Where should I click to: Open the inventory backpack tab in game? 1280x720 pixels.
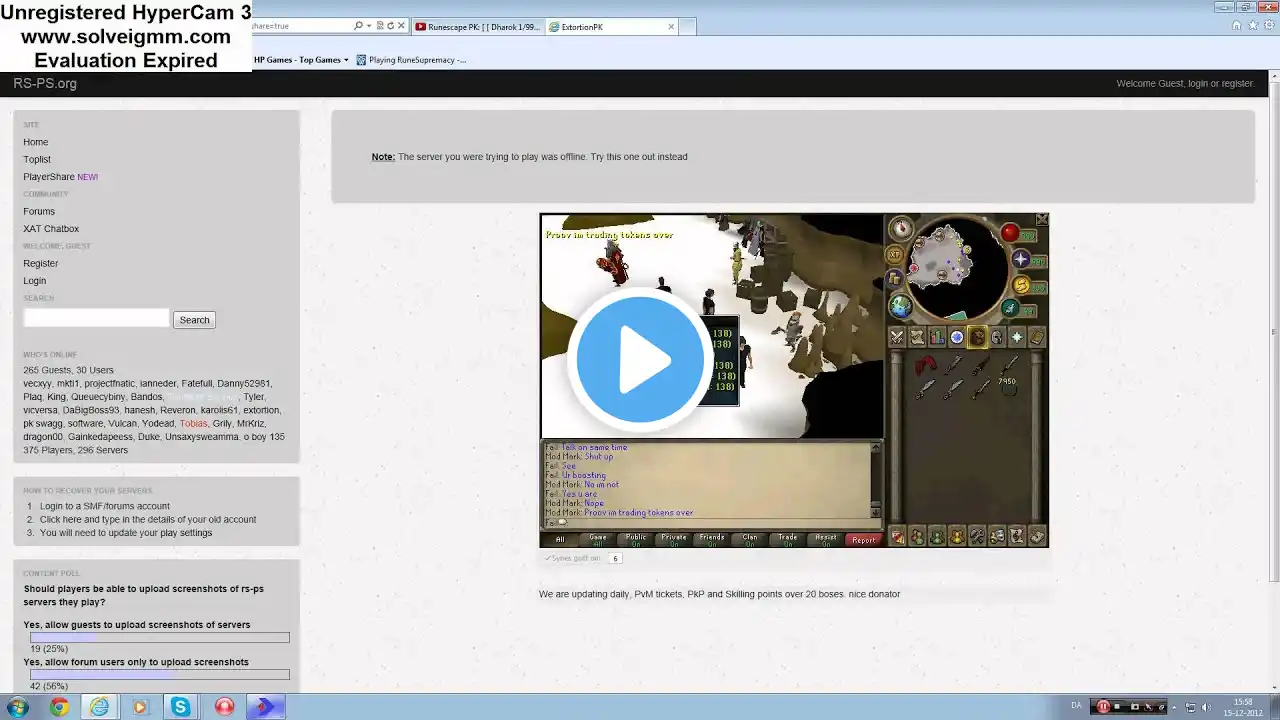977,337
